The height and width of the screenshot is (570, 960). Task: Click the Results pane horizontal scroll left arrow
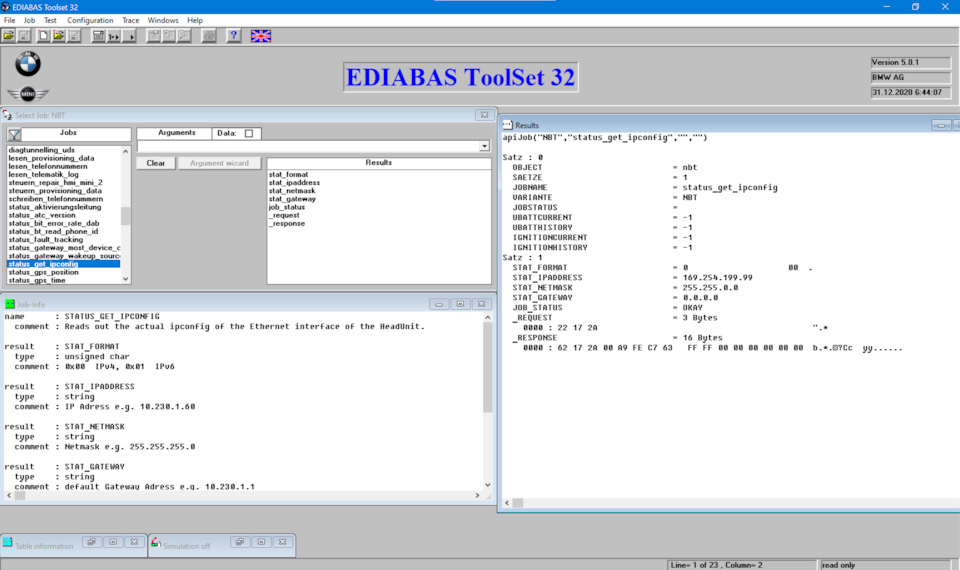506,503
